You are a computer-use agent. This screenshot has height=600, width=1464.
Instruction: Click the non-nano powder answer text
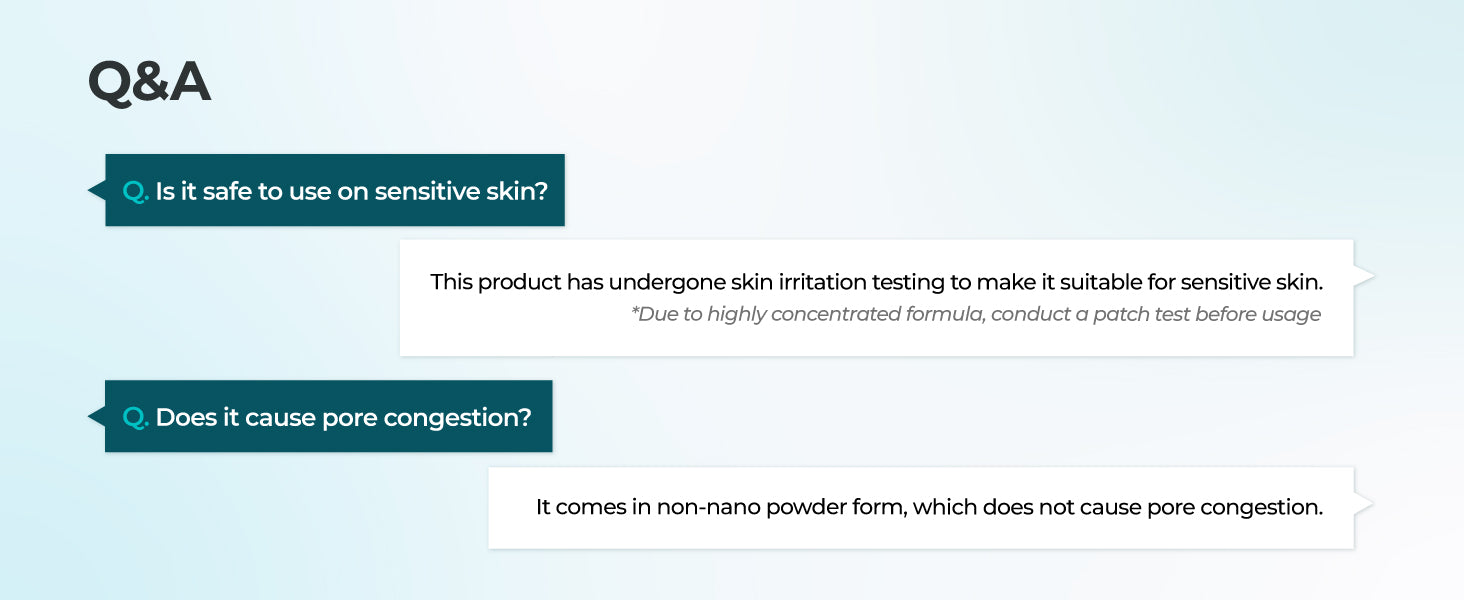(929, 507)
